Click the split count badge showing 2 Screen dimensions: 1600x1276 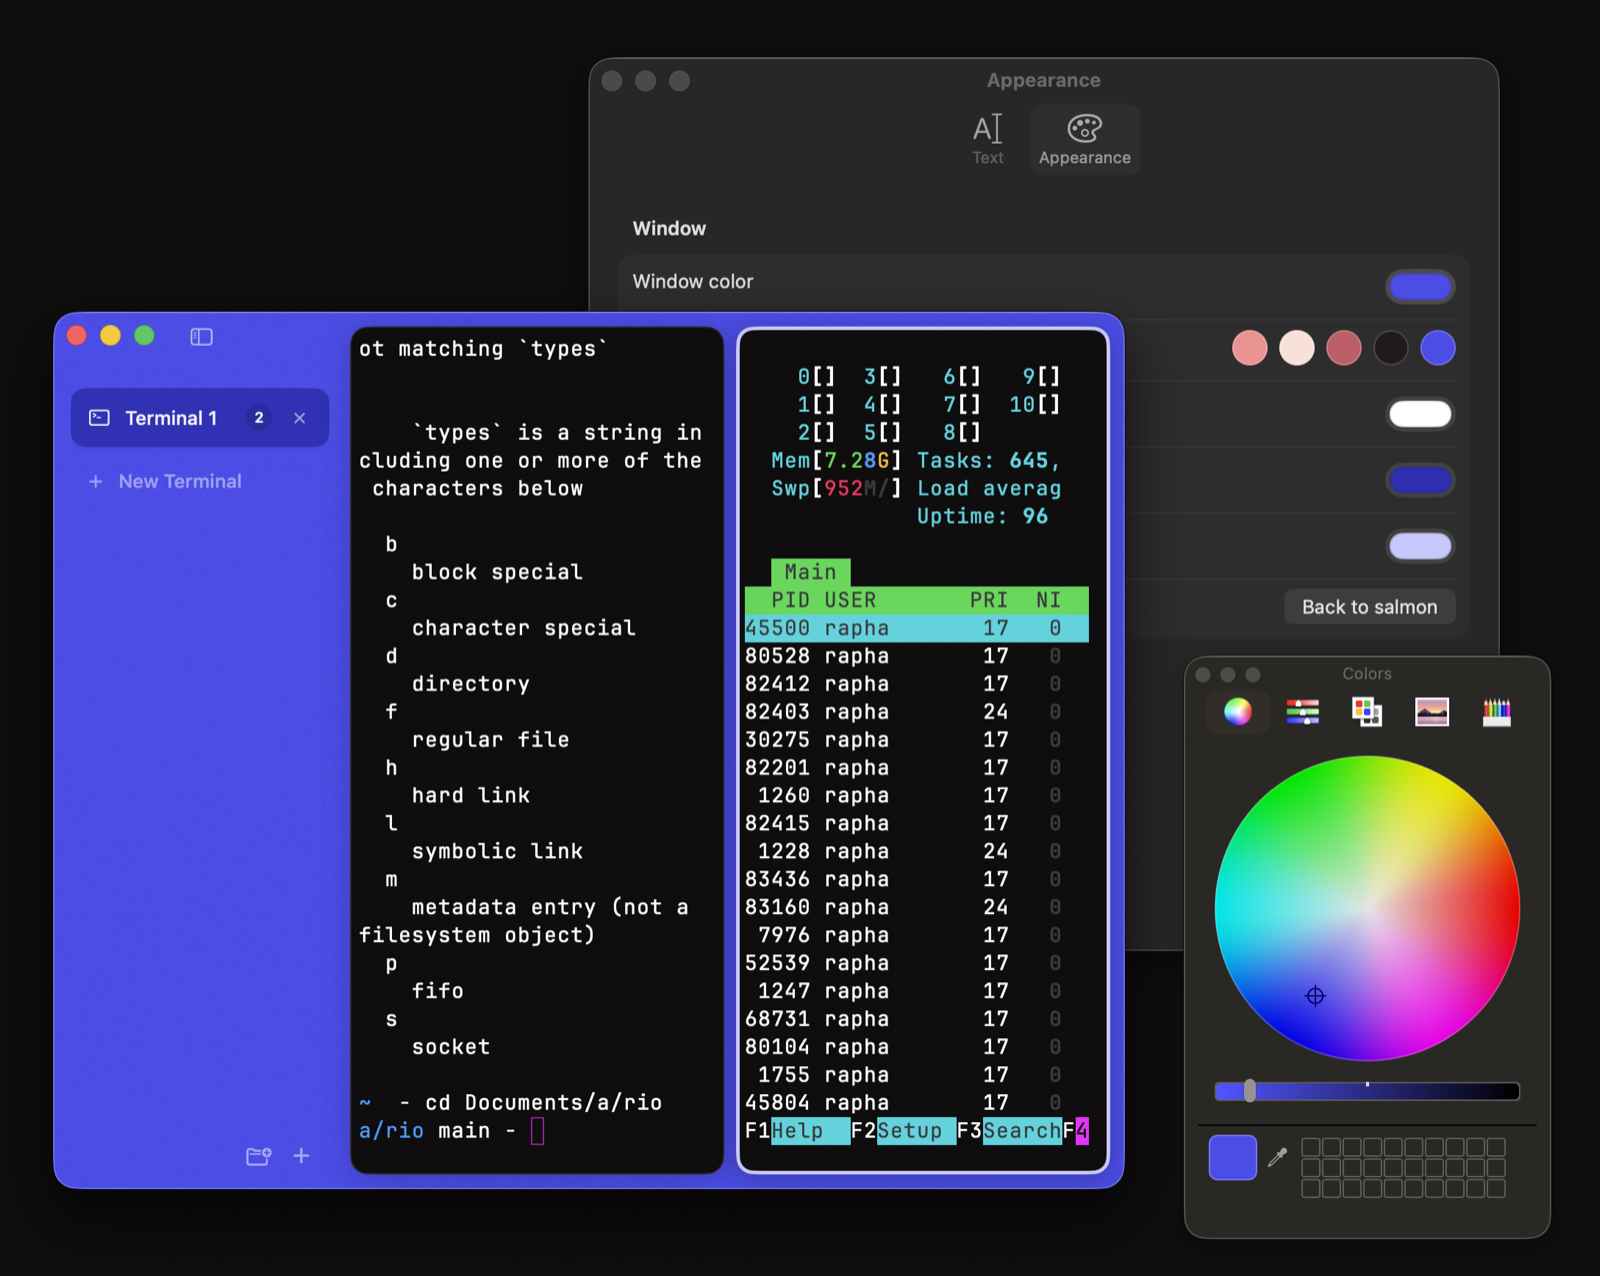(x=259, y=418)
